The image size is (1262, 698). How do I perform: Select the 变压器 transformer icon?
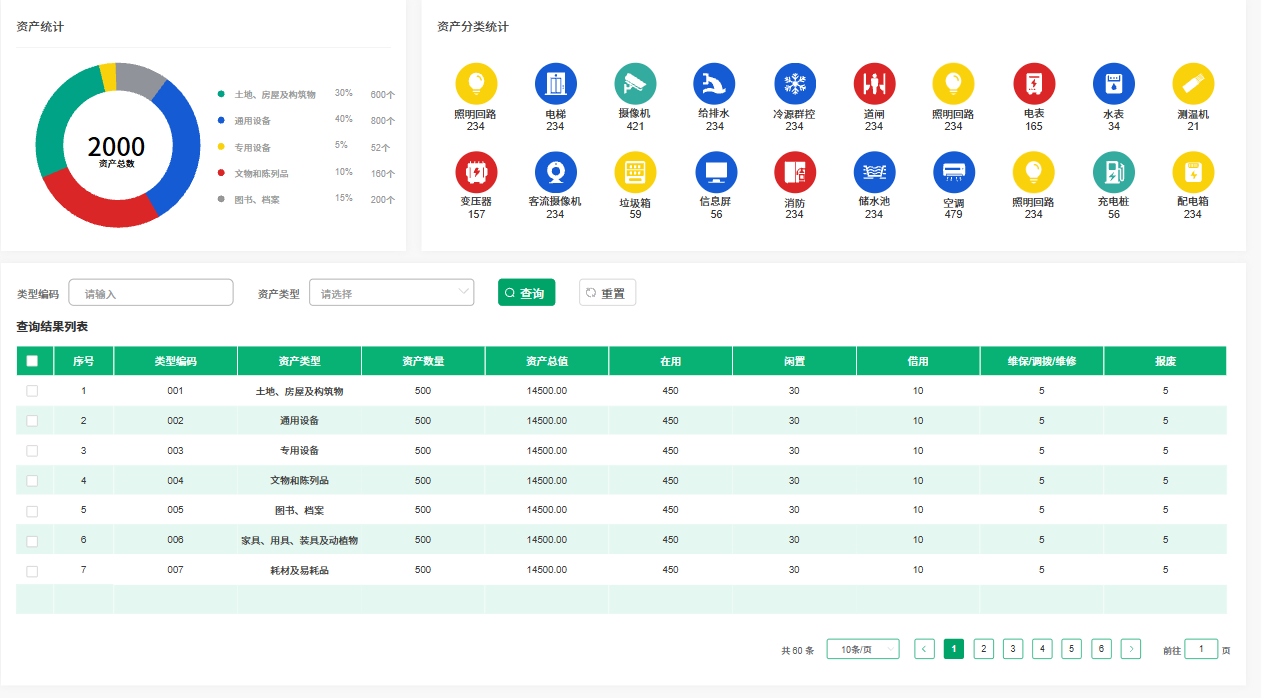[476, 172]
